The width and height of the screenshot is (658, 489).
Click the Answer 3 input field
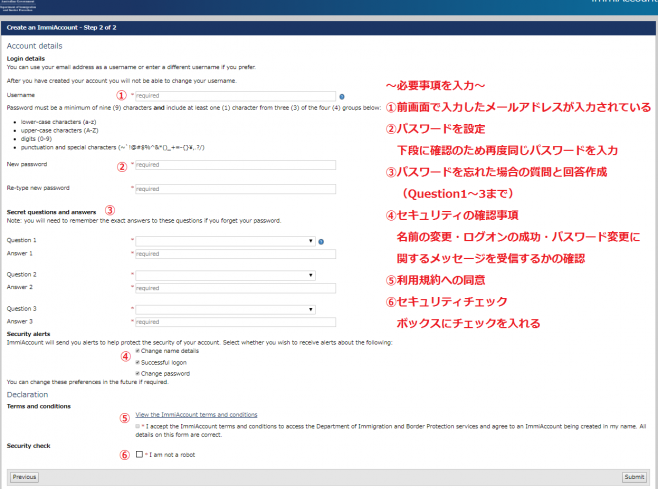[x=235, y=322]
